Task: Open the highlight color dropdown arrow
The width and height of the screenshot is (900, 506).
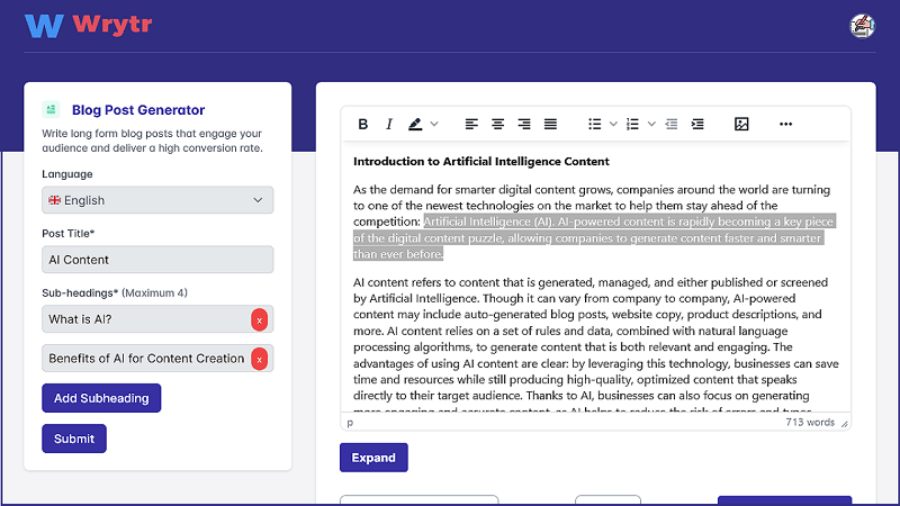Action: point(435,124)
